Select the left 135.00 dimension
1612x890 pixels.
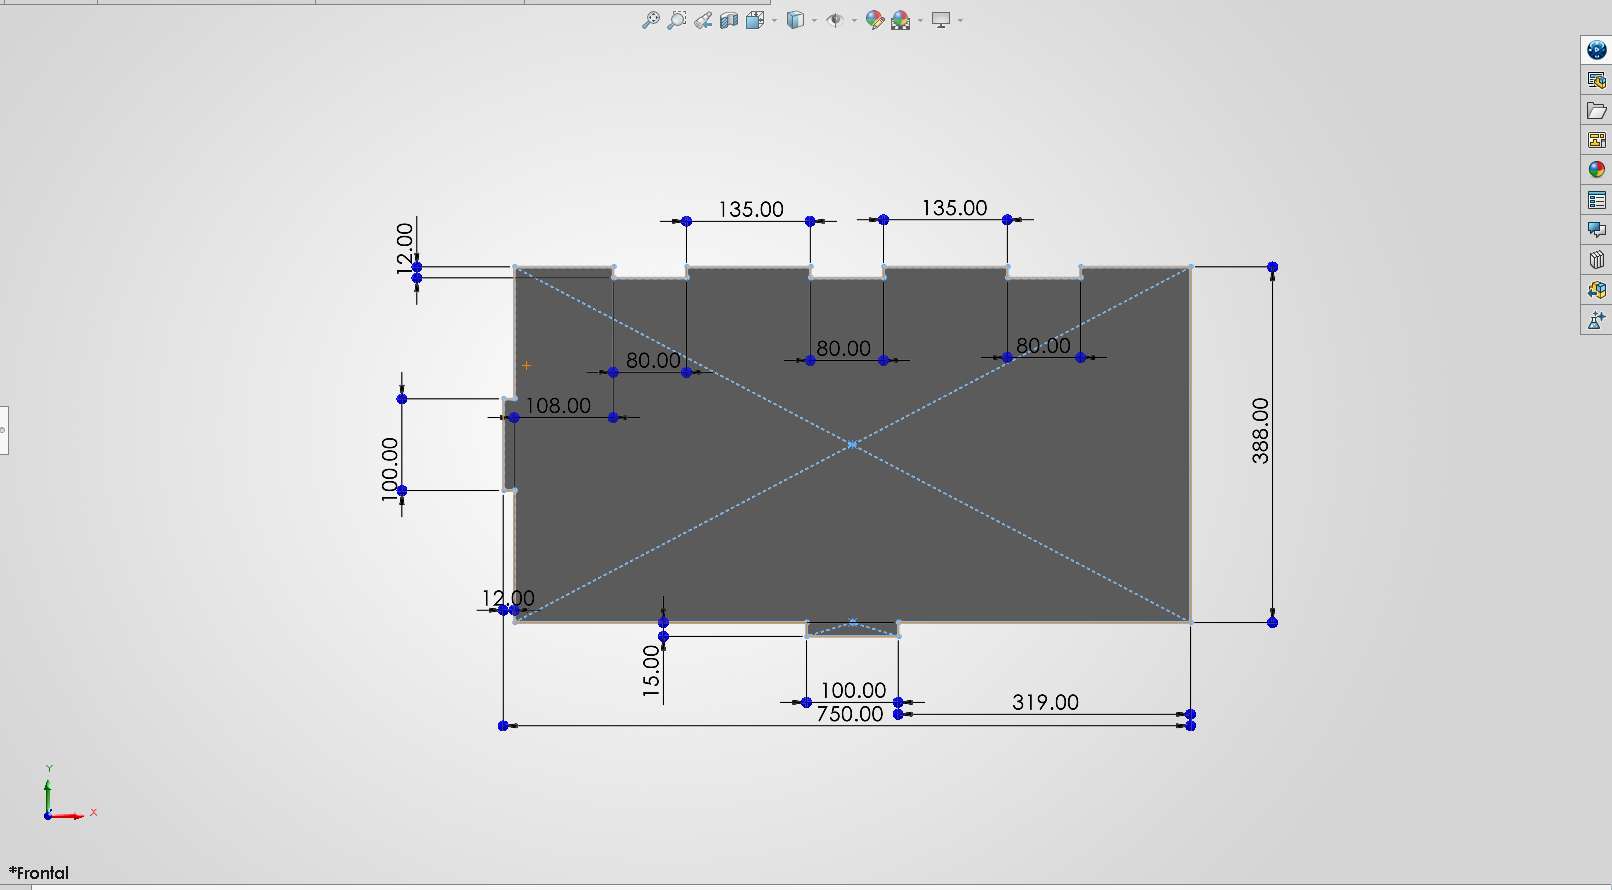(x=751, y=209)
